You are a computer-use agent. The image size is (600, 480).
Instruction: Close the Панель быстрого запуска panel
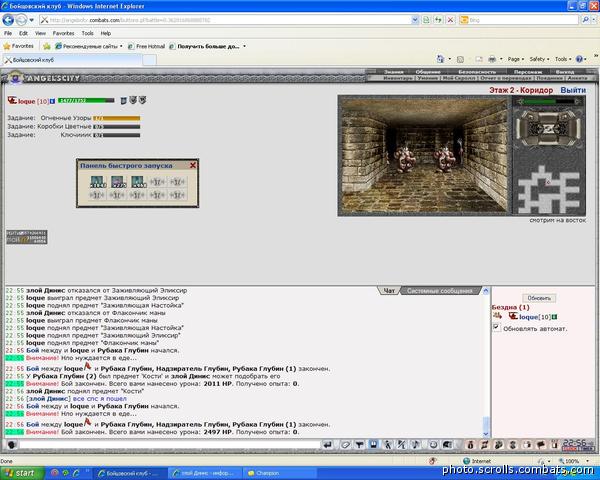(x=193, y=165)
